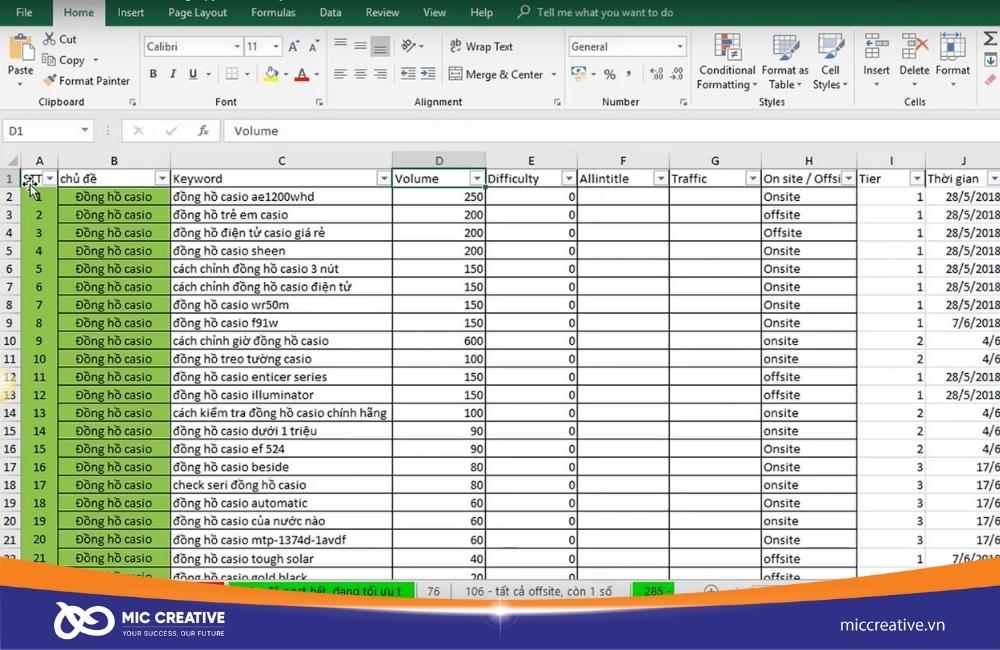Switch to Data tab
This screenshot has width=1000, height=650.
pyautogui.click(x=330, y=12)
